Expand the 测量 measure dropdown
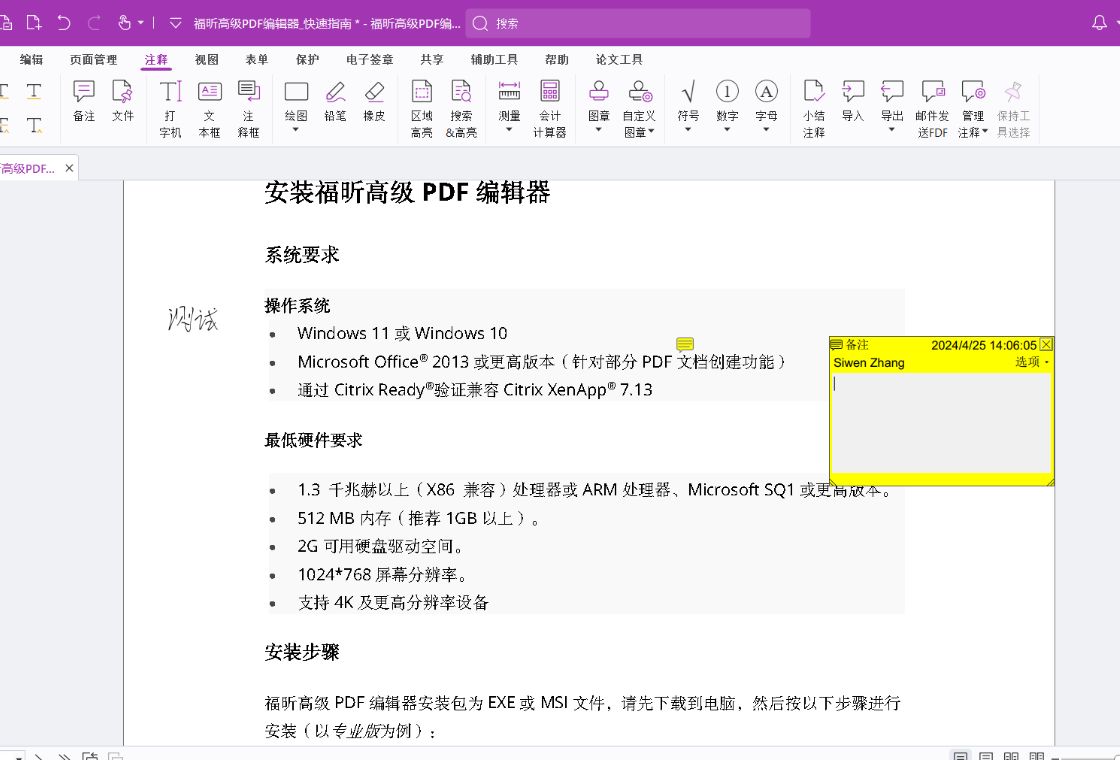Viewport: 1120px width, 760px height. [509, 130]
